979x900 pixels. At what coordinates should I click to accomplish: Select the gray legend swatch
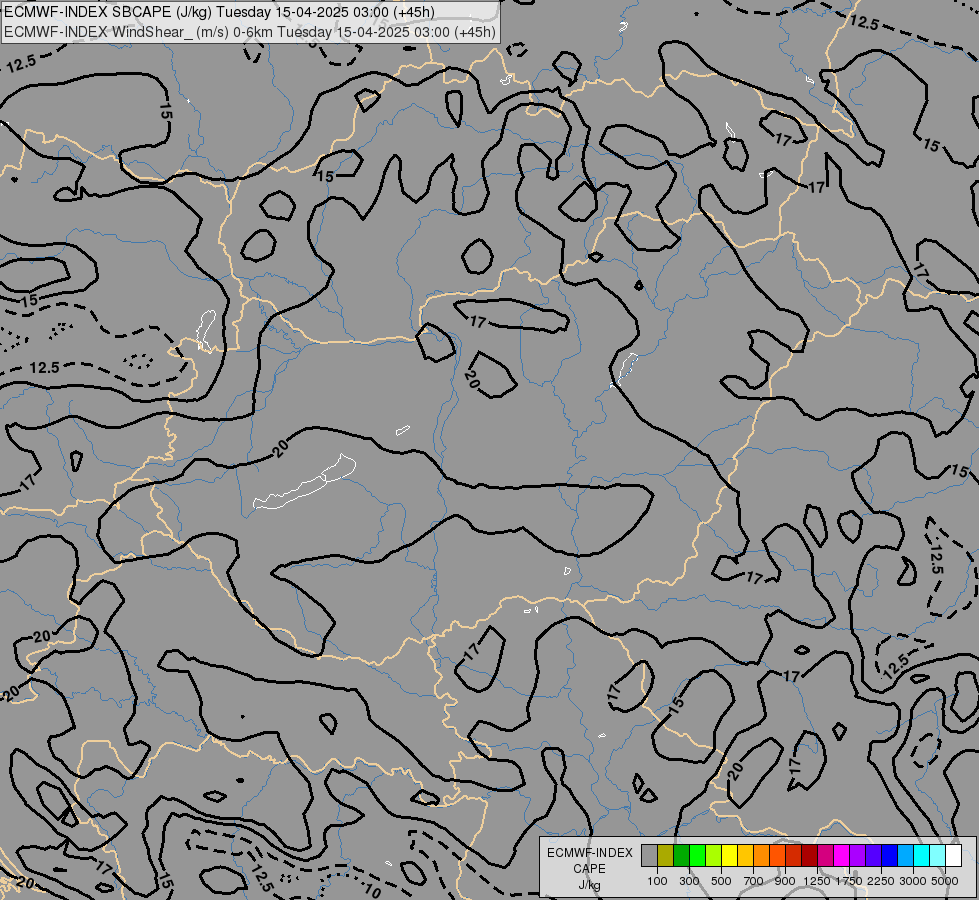click(649, 855)
